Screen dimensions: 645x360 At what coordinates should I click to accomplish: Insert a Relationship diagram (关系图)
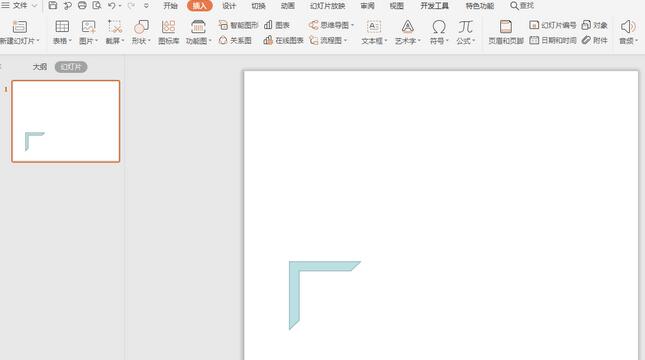235,40
